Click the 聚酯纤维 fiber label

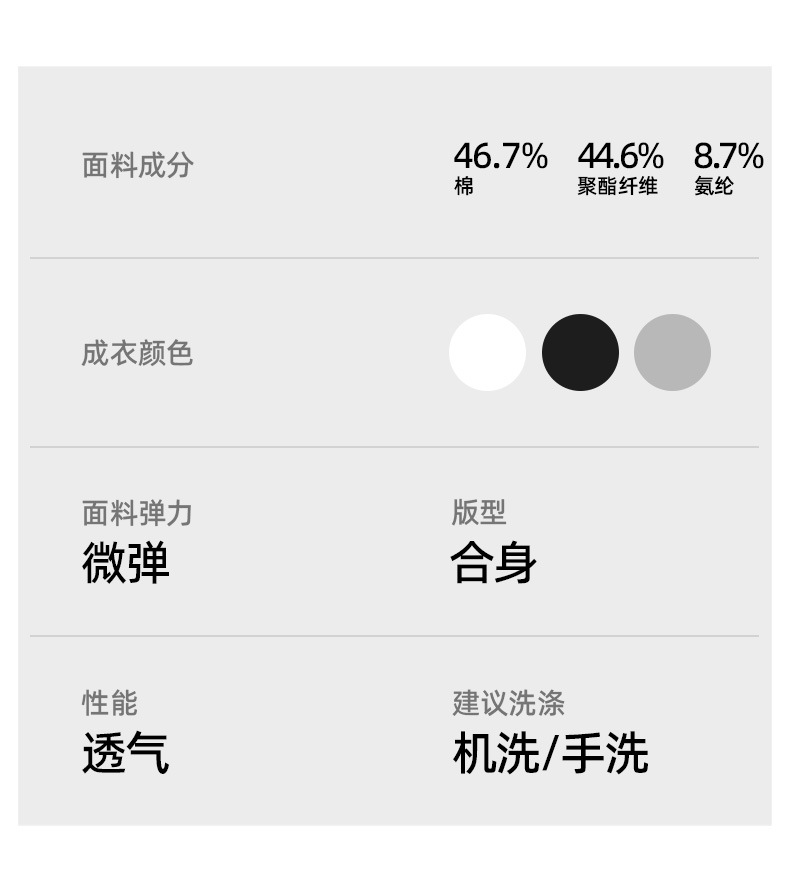[617, 187]
